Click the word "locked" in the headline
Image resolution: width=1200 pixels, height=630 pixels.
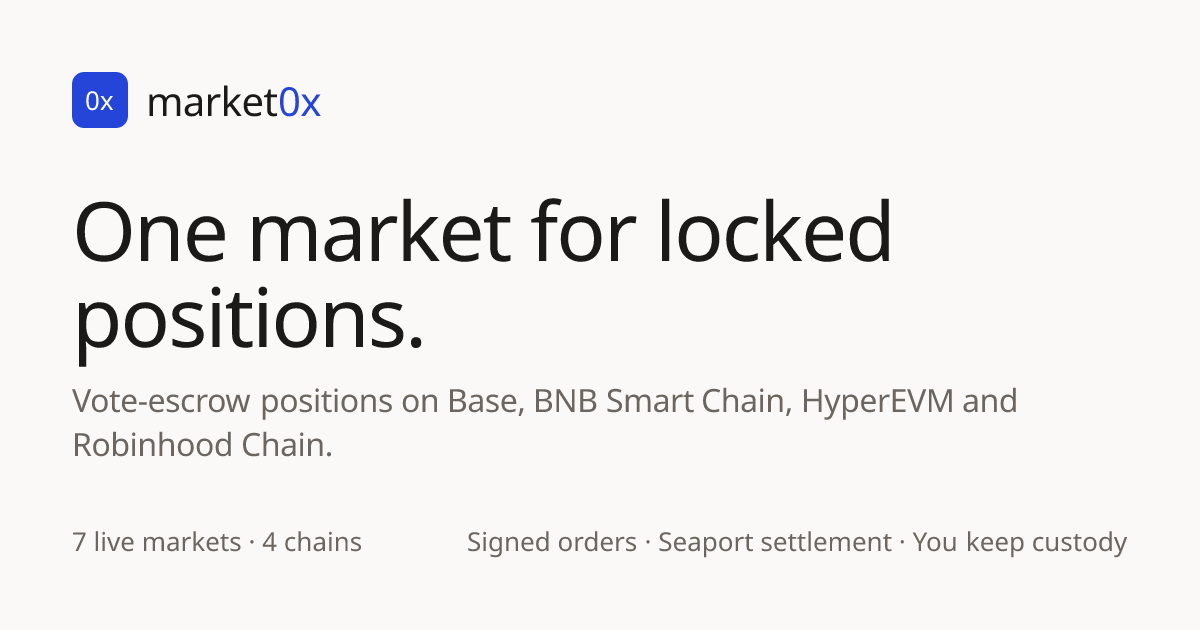tap(773, 231)
